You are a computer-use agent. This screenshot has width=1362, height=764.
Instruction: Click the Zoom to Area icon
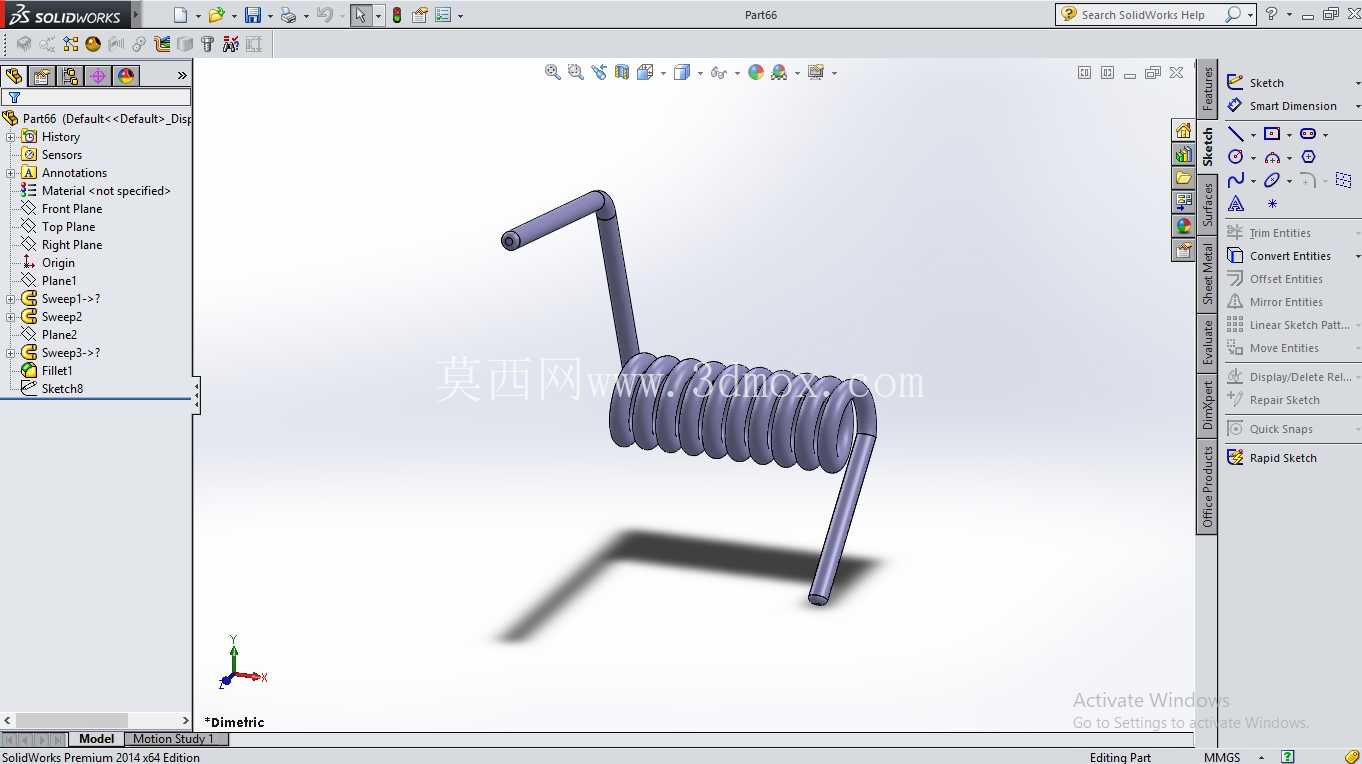(x=575, y=72)
